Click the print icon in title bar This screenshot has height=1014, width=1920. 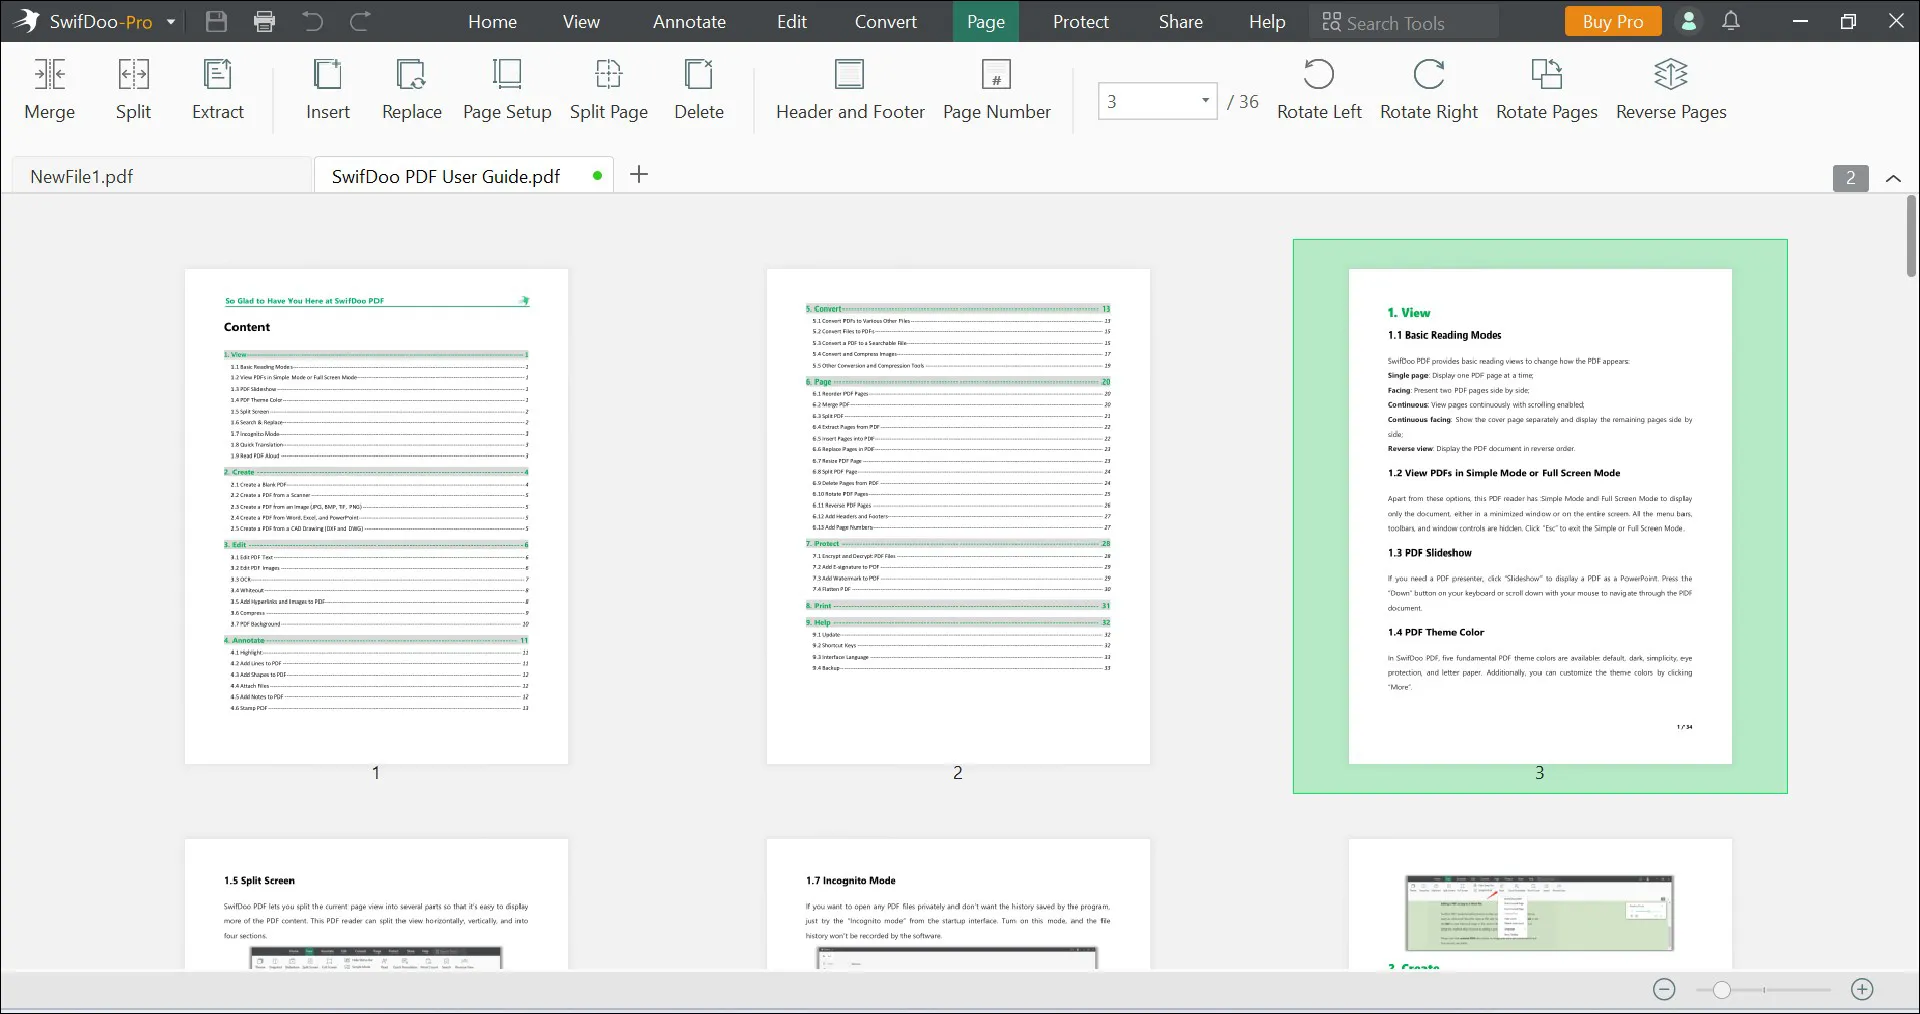click(264, 21)
